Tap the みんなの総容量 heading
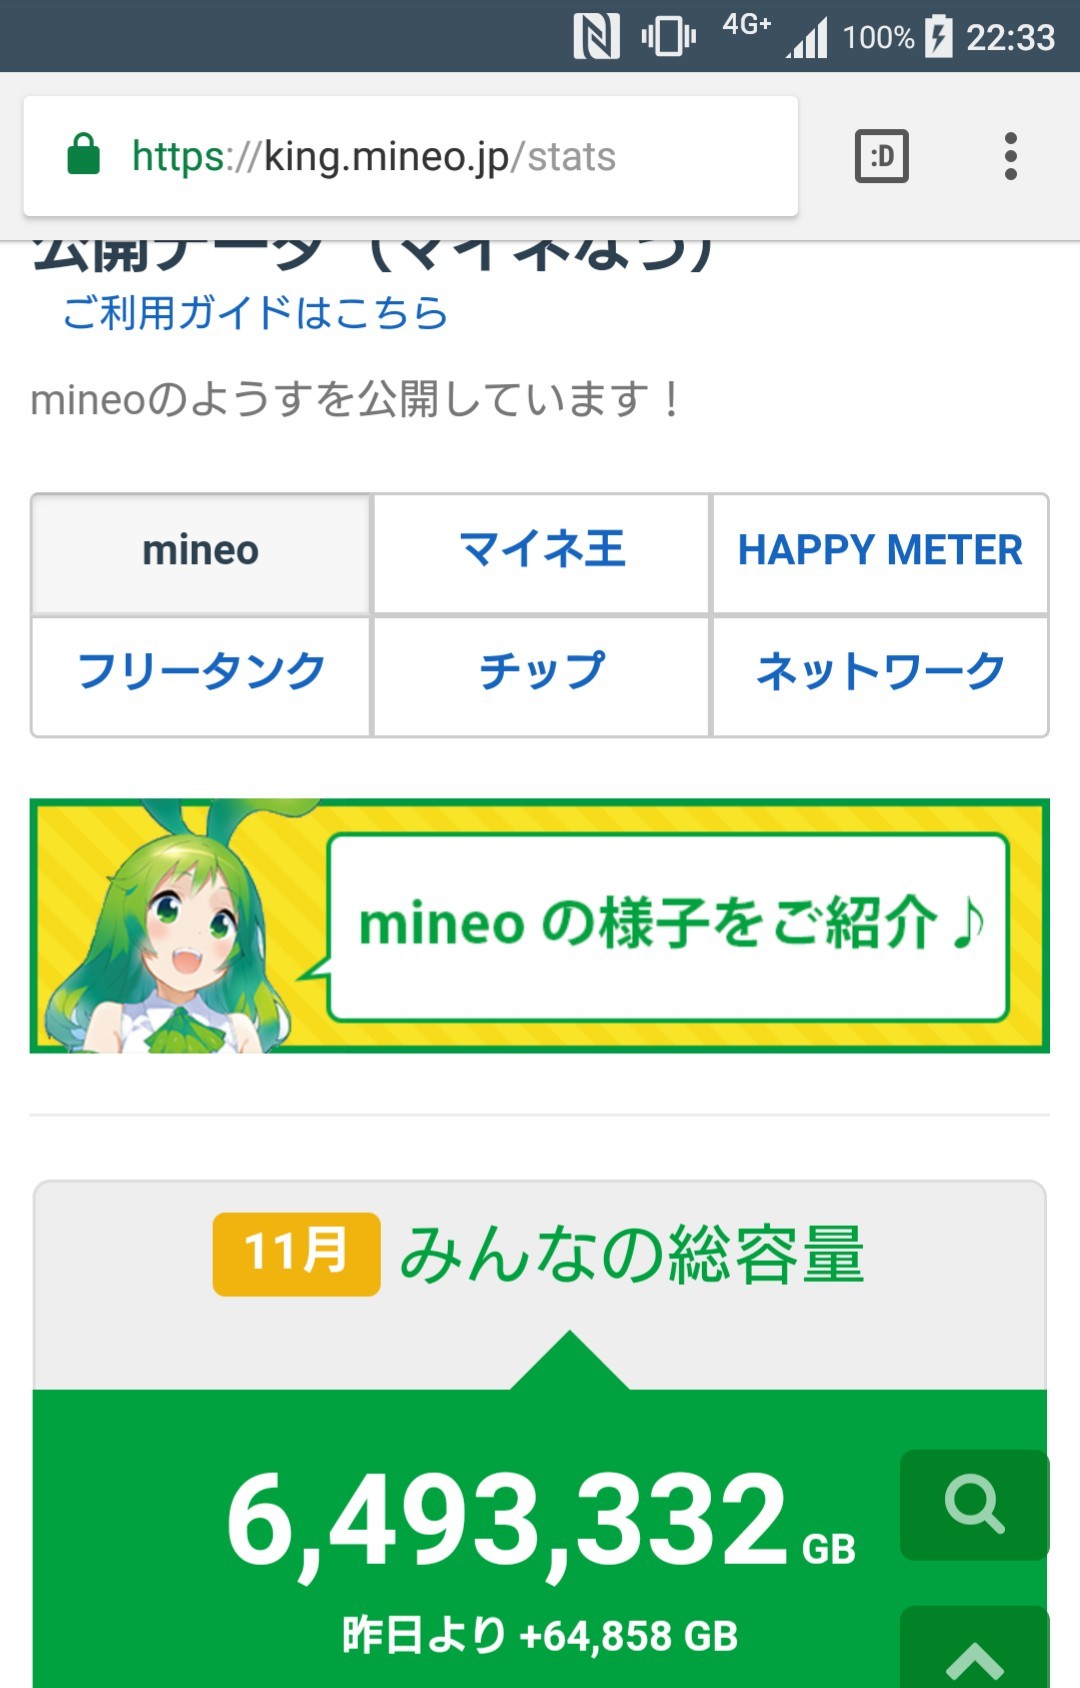Viewport: 1080px width, 1688px height. [632, 1254]
